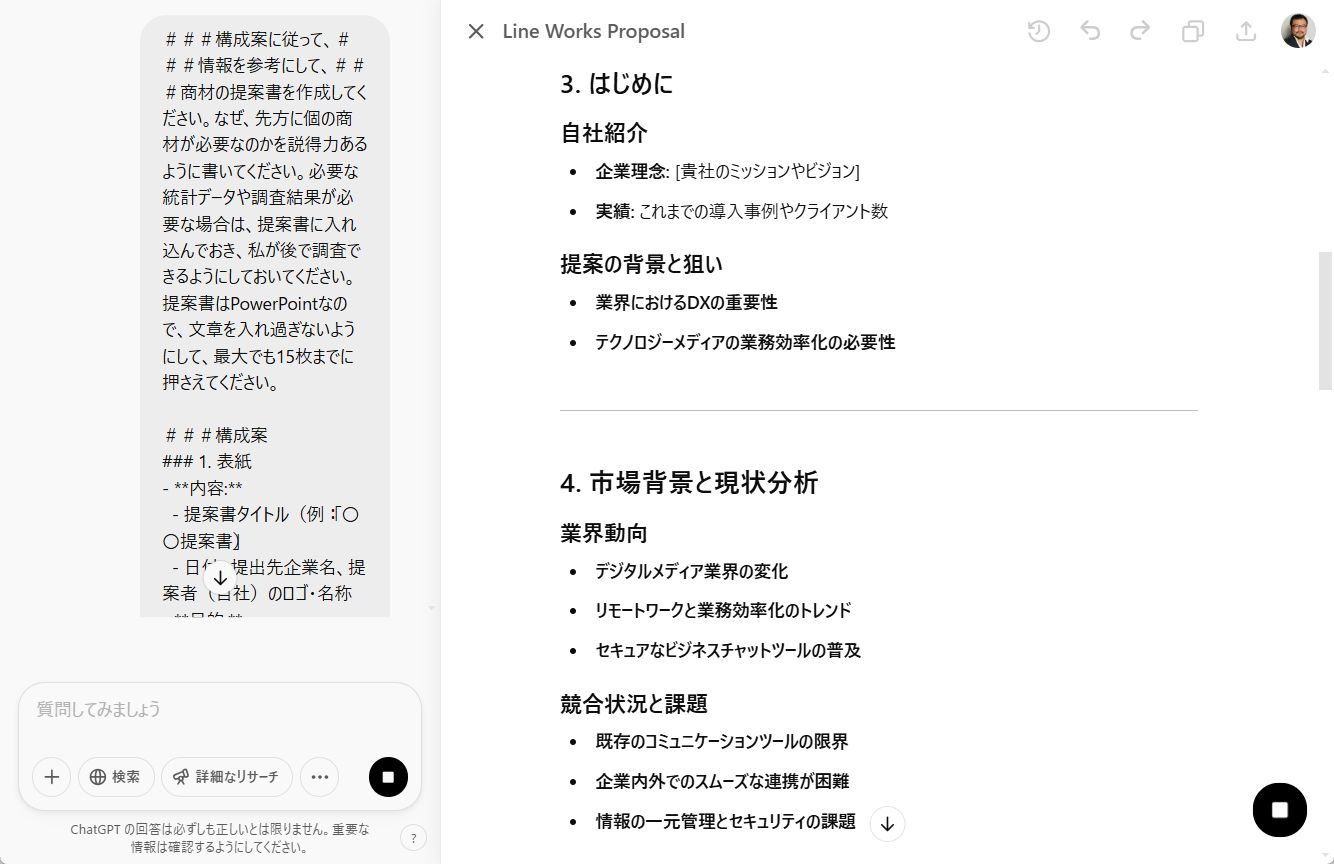Select the bullet 企業内外でのスムーズな連携が困難
Image resolution: width=1334 pixels, height=864 pixels.
pos(722,781)
